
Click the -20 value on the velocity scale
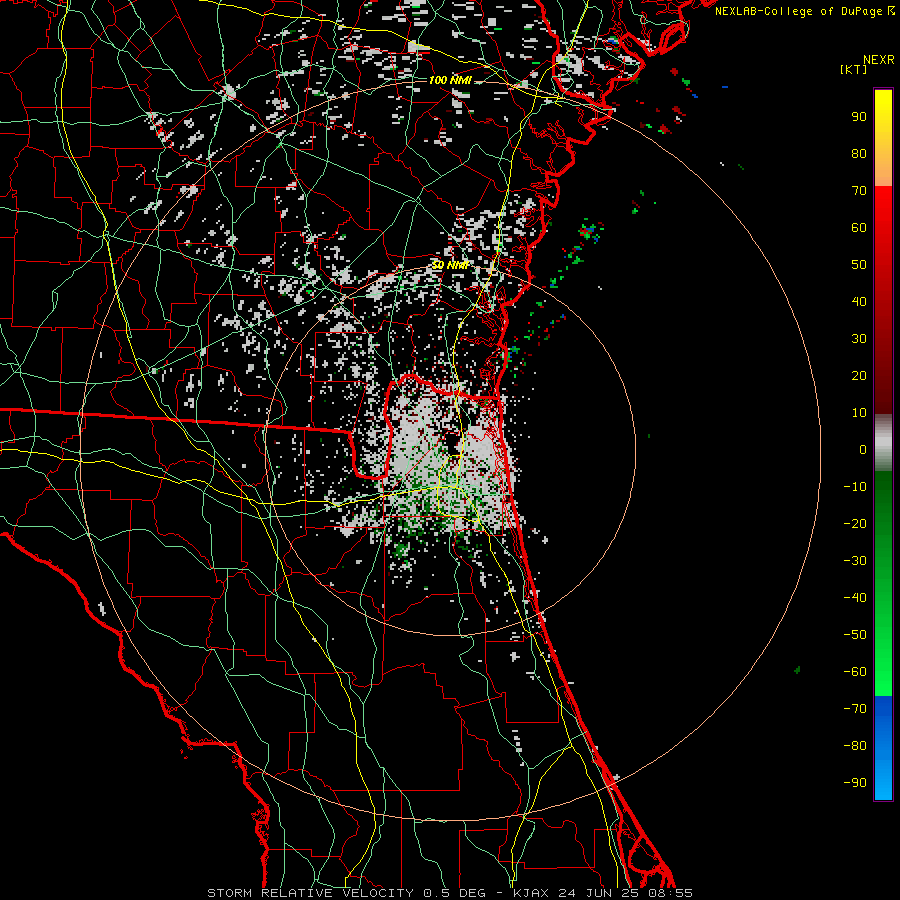click(x=855, y=524)
